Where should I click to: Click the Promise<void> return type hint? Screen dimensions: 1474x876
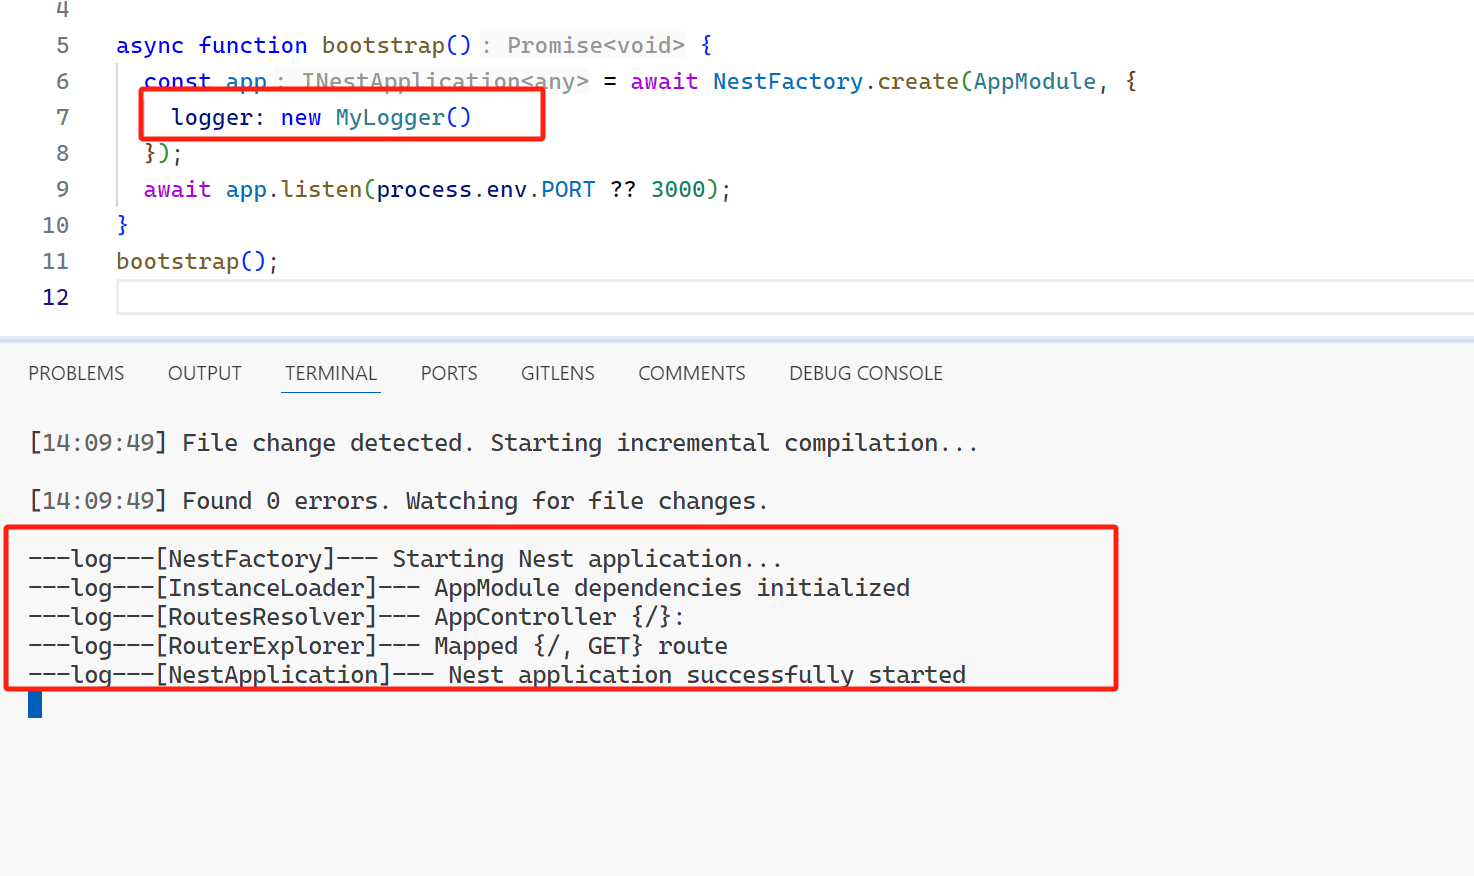coord(595,46)
